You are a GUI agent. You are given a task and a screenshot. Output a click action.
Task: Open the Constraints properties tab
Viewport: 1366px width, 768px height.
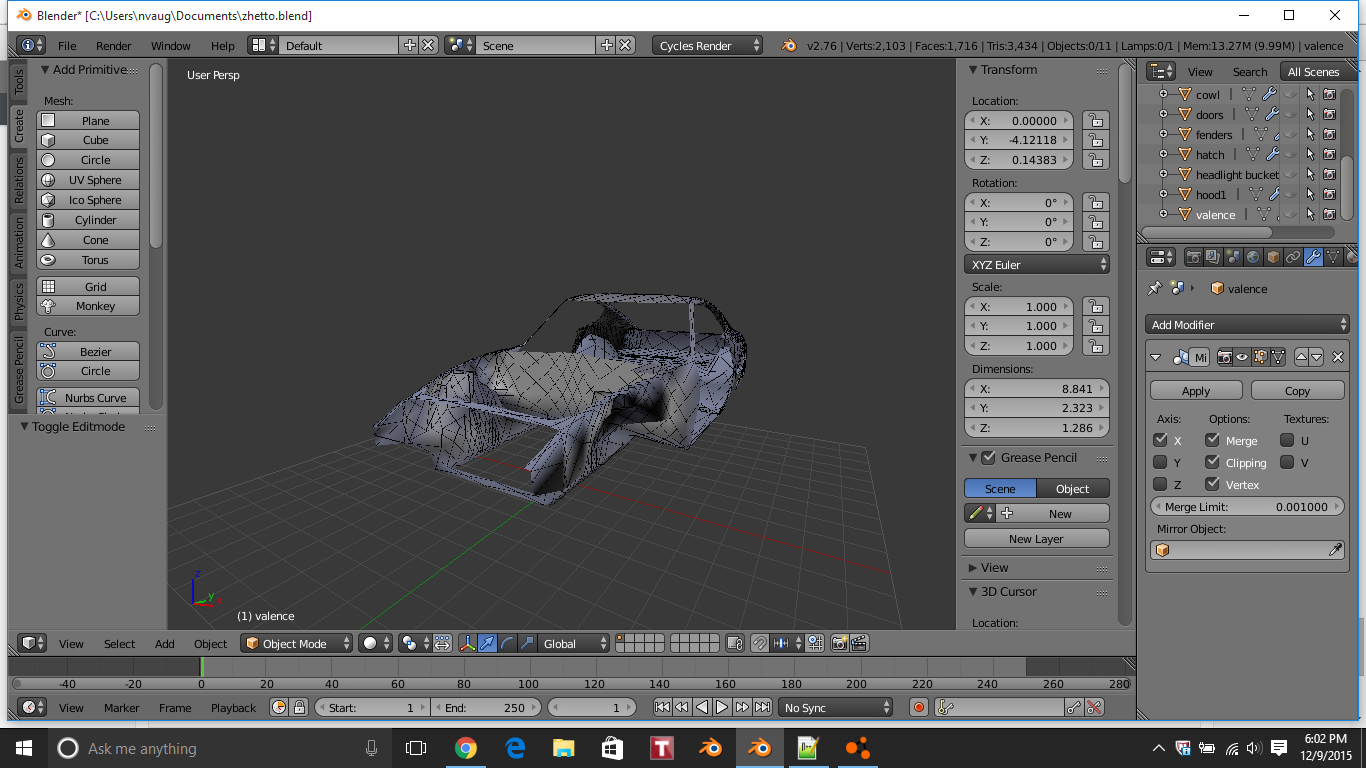click(x=1293, y=257)
